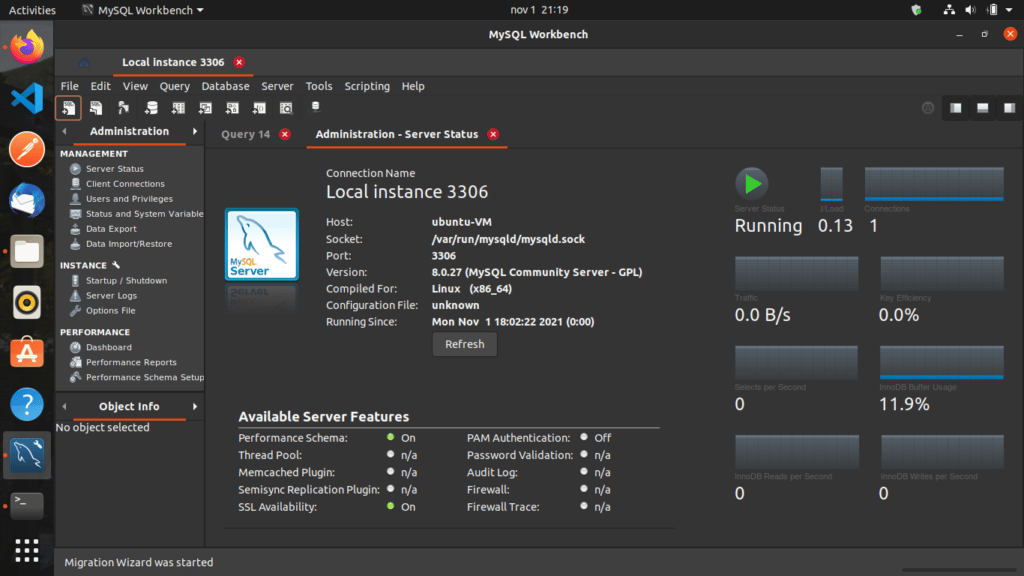Switch to the Query 14 tab

[x=245, y=134]
